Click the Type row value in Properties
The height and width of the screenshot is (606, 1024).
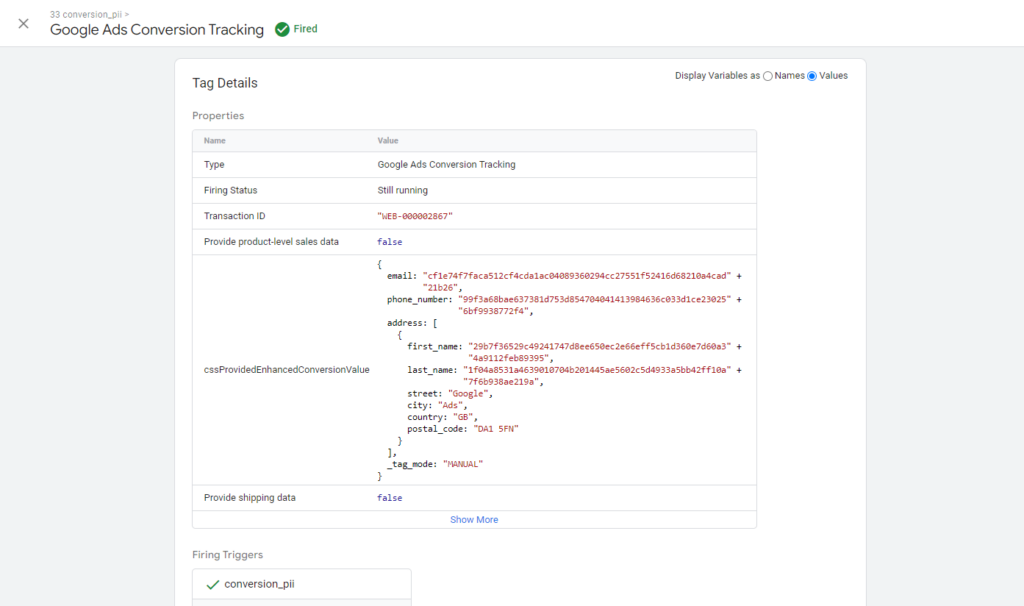[x=446, y=164]
